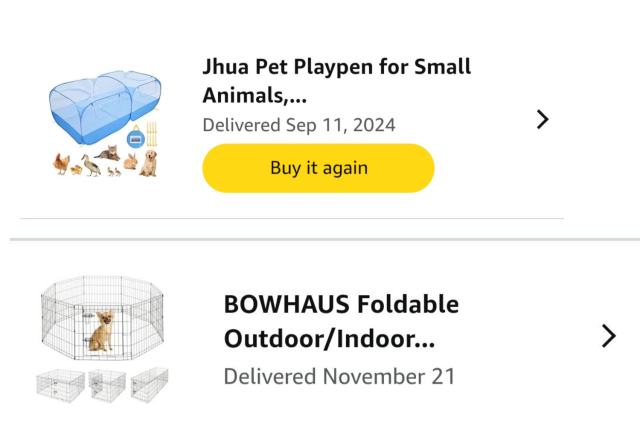Open the Jhua Pet Playpen title link
Viewport: 640px width, 429px height.
[336, 81]
